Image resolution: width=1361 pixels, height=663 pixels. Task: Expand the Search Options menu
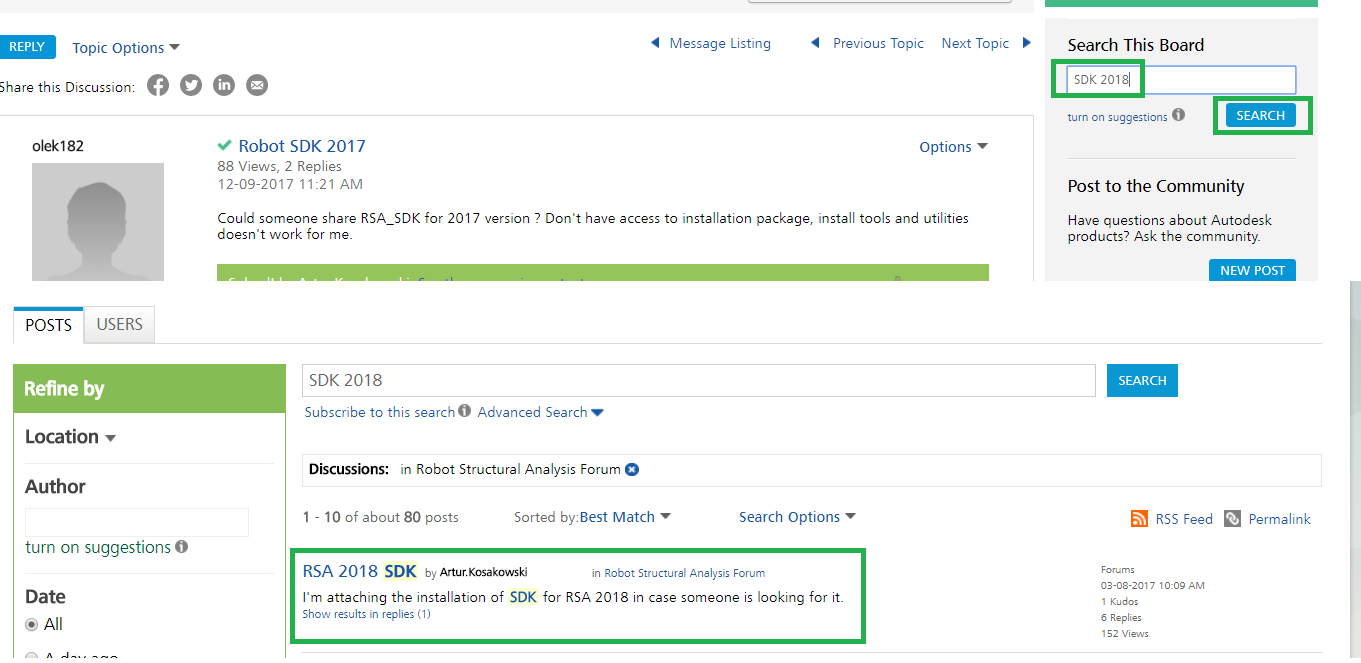tap(797, 517)
